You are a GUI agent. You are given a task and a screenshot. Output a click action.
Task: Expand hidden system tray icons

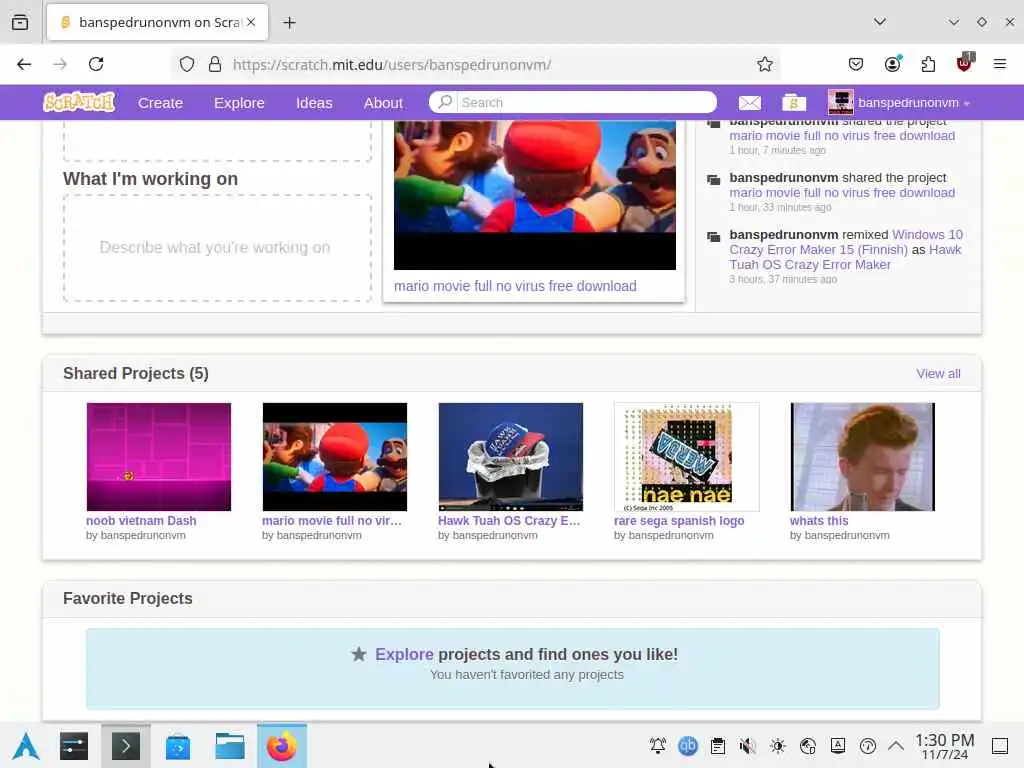click(896, 746)
